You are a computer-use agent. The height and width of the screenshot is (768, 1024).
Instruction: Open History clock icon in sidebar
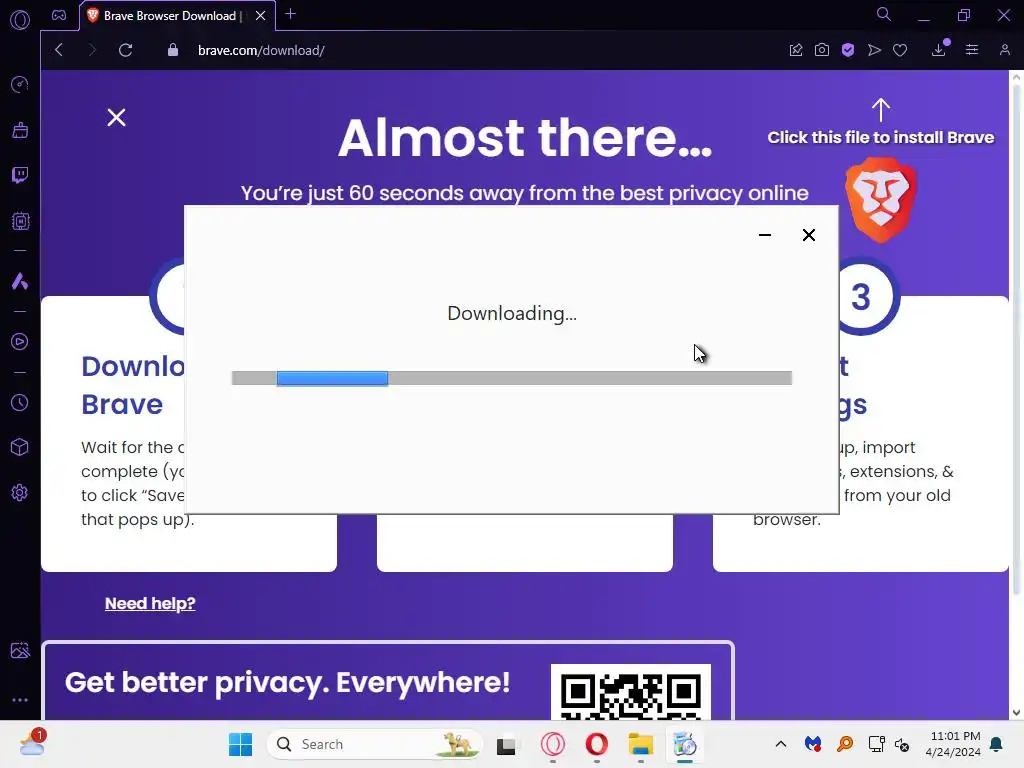20,402
